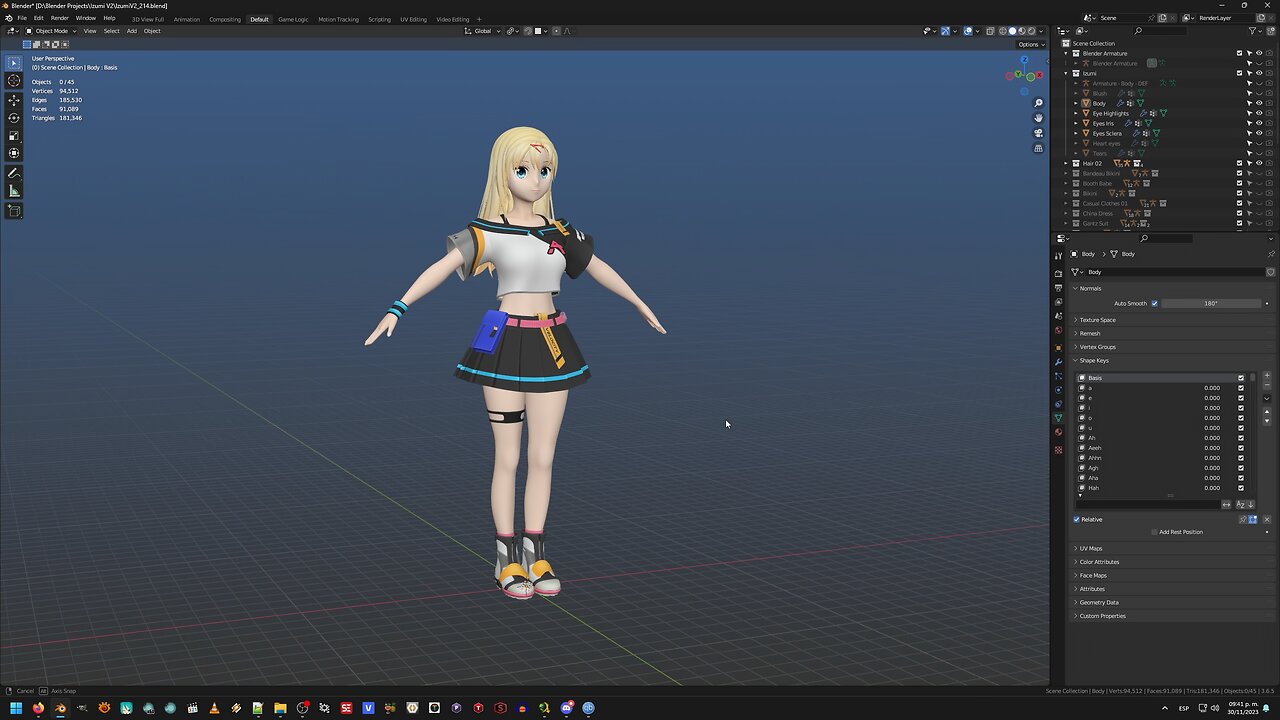The height and width of the screenshot is (720, 1280).
Task: Switch to solid viewport shading
Action: [x=1012, y=31]
